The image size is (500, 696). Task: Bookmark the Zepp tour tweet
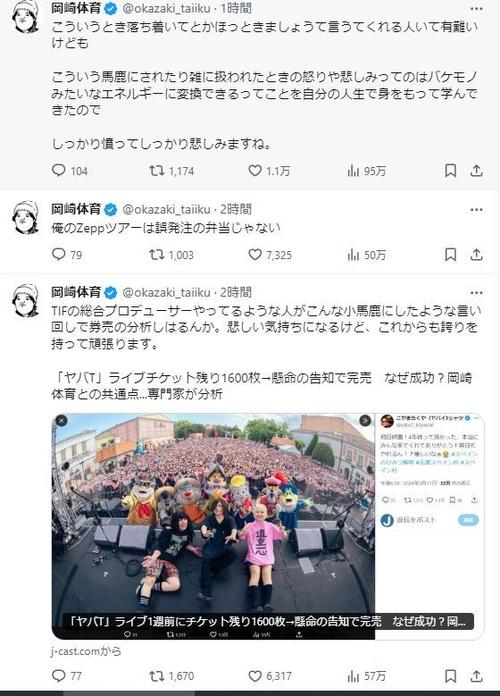coord(450,255)
